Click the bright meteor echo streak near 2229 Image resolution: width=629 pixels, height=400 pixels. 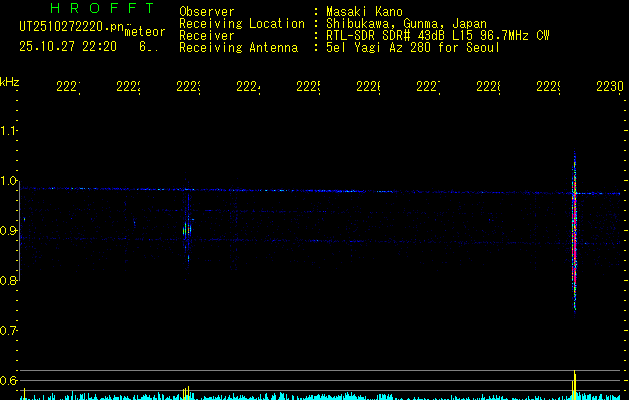(574, 235)
